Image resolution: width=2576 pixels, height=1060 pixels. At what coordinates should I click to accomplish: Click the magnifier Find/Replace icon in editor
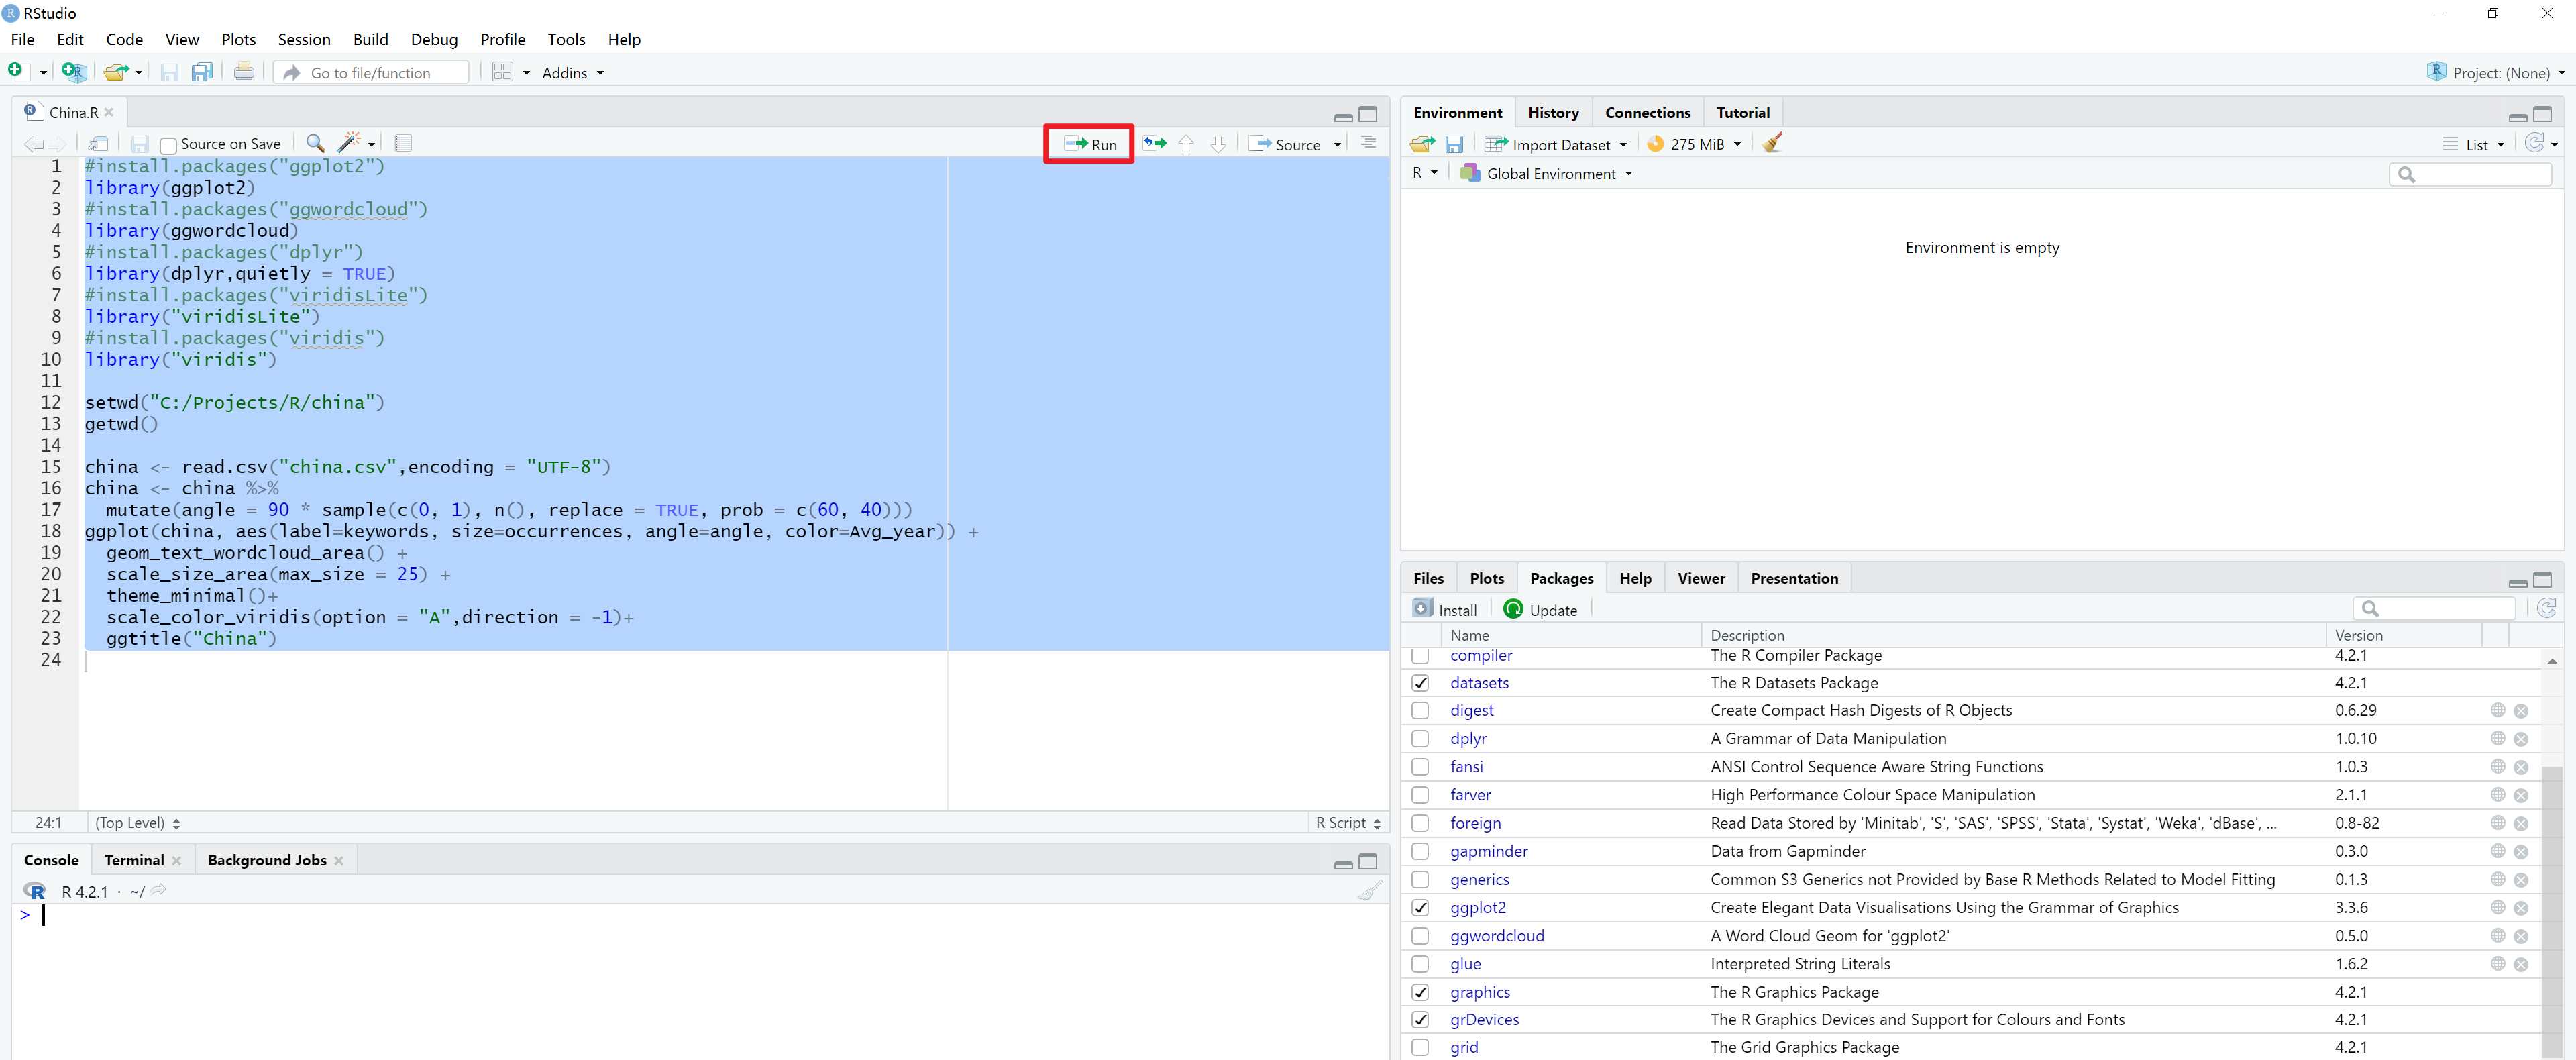point(315,143)
